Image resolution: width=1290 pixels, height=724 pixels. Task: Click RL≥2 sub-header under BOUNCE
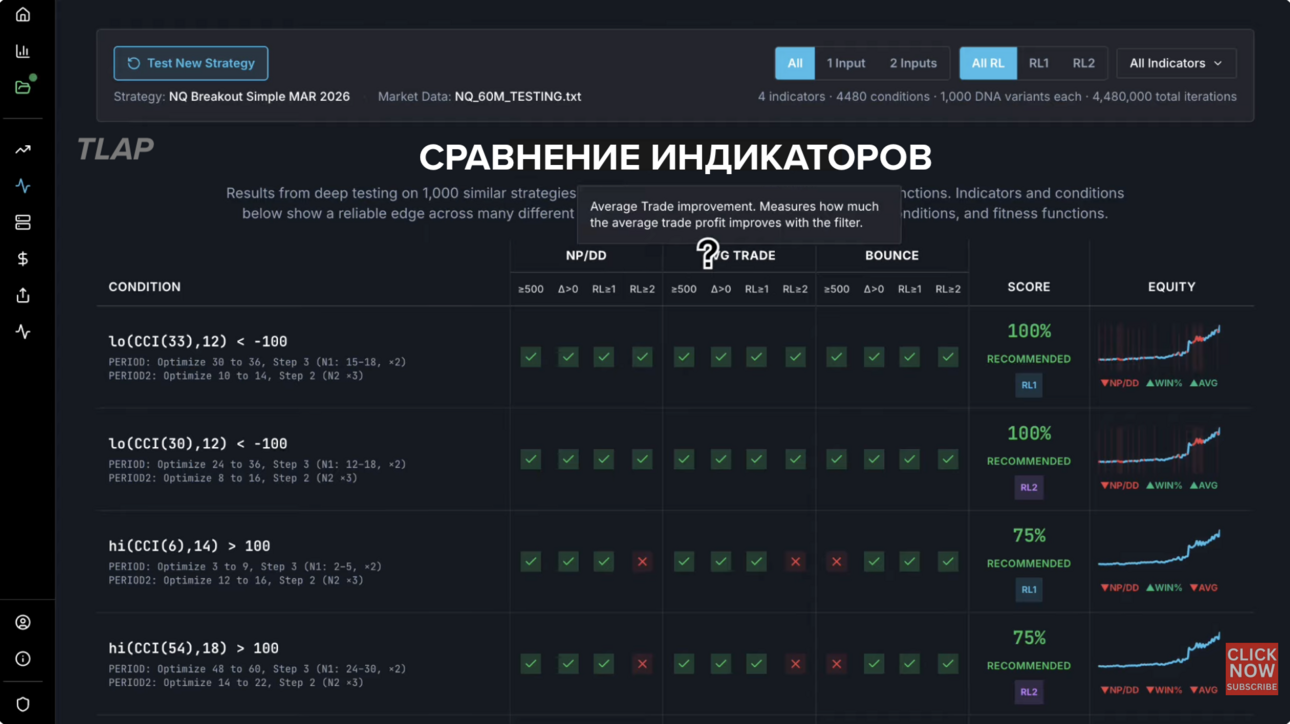[x=948, y=289]
